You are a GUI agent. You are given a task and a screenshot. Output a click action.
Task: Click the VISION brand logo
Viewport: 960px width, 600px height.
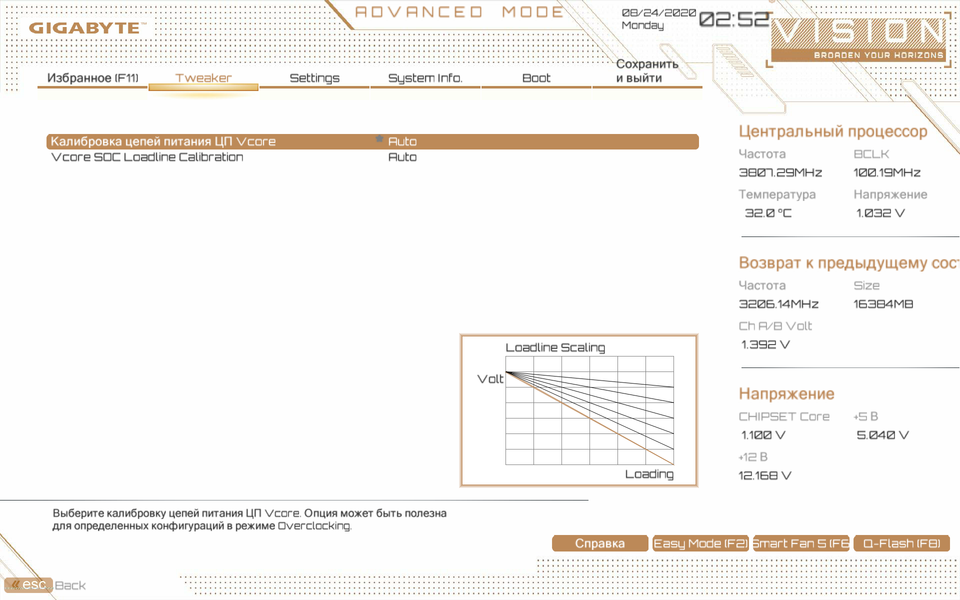click(859, 40)
